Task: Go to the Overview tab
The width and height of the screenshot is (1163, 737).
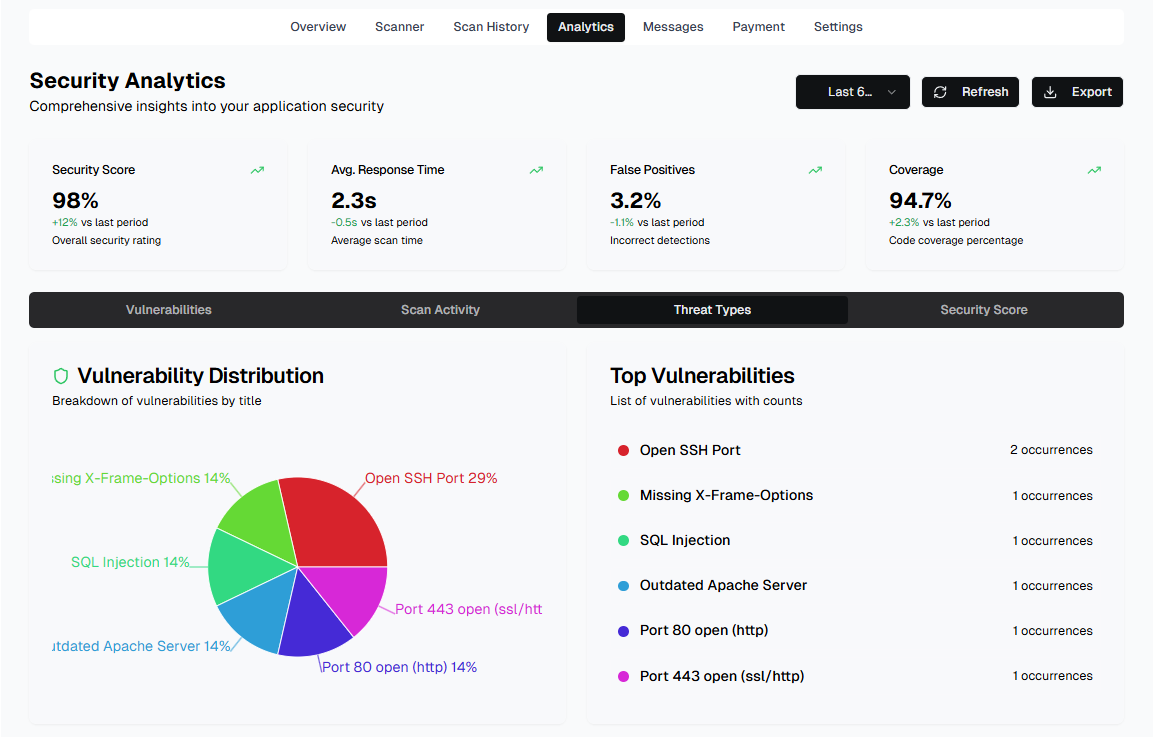Action: tap(318, 27)
